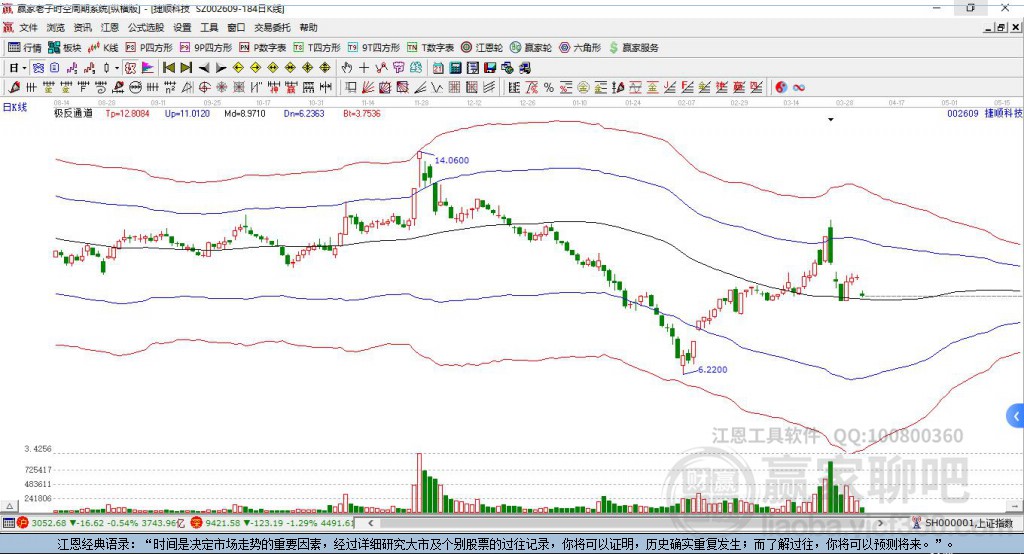Click the grid icon in status bar

(x=8, y=523)
